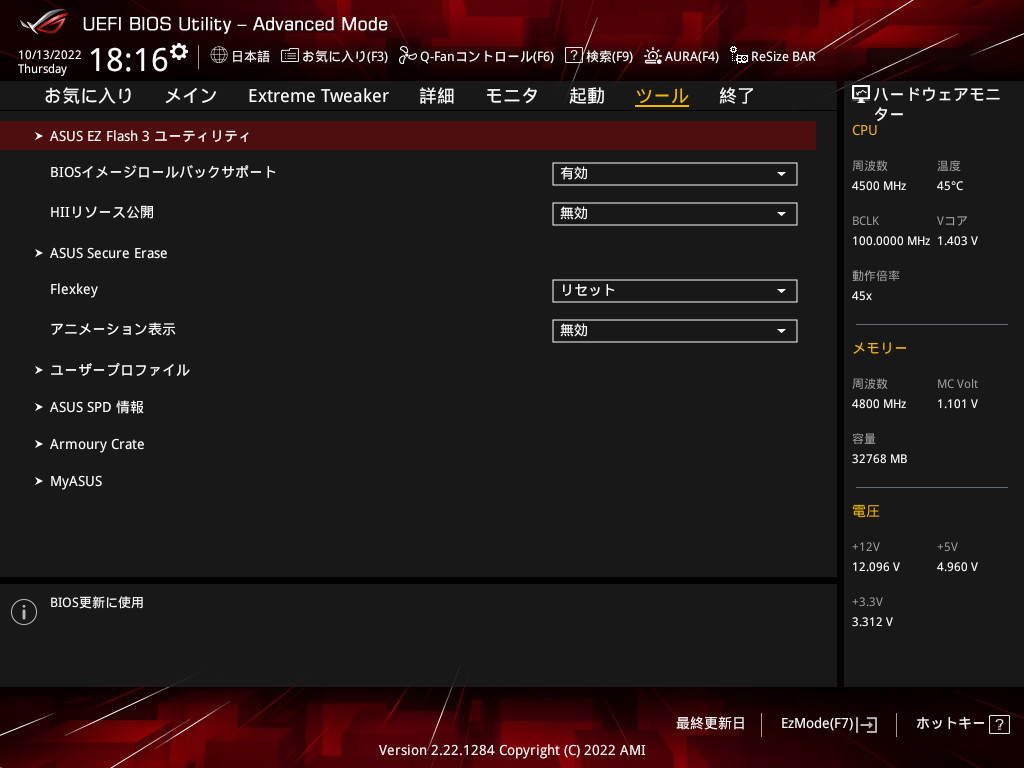Click CPU frequency 4500 MHz value
The width and height of the screenshot is (1024, 768).
click(x=879, y=186)
